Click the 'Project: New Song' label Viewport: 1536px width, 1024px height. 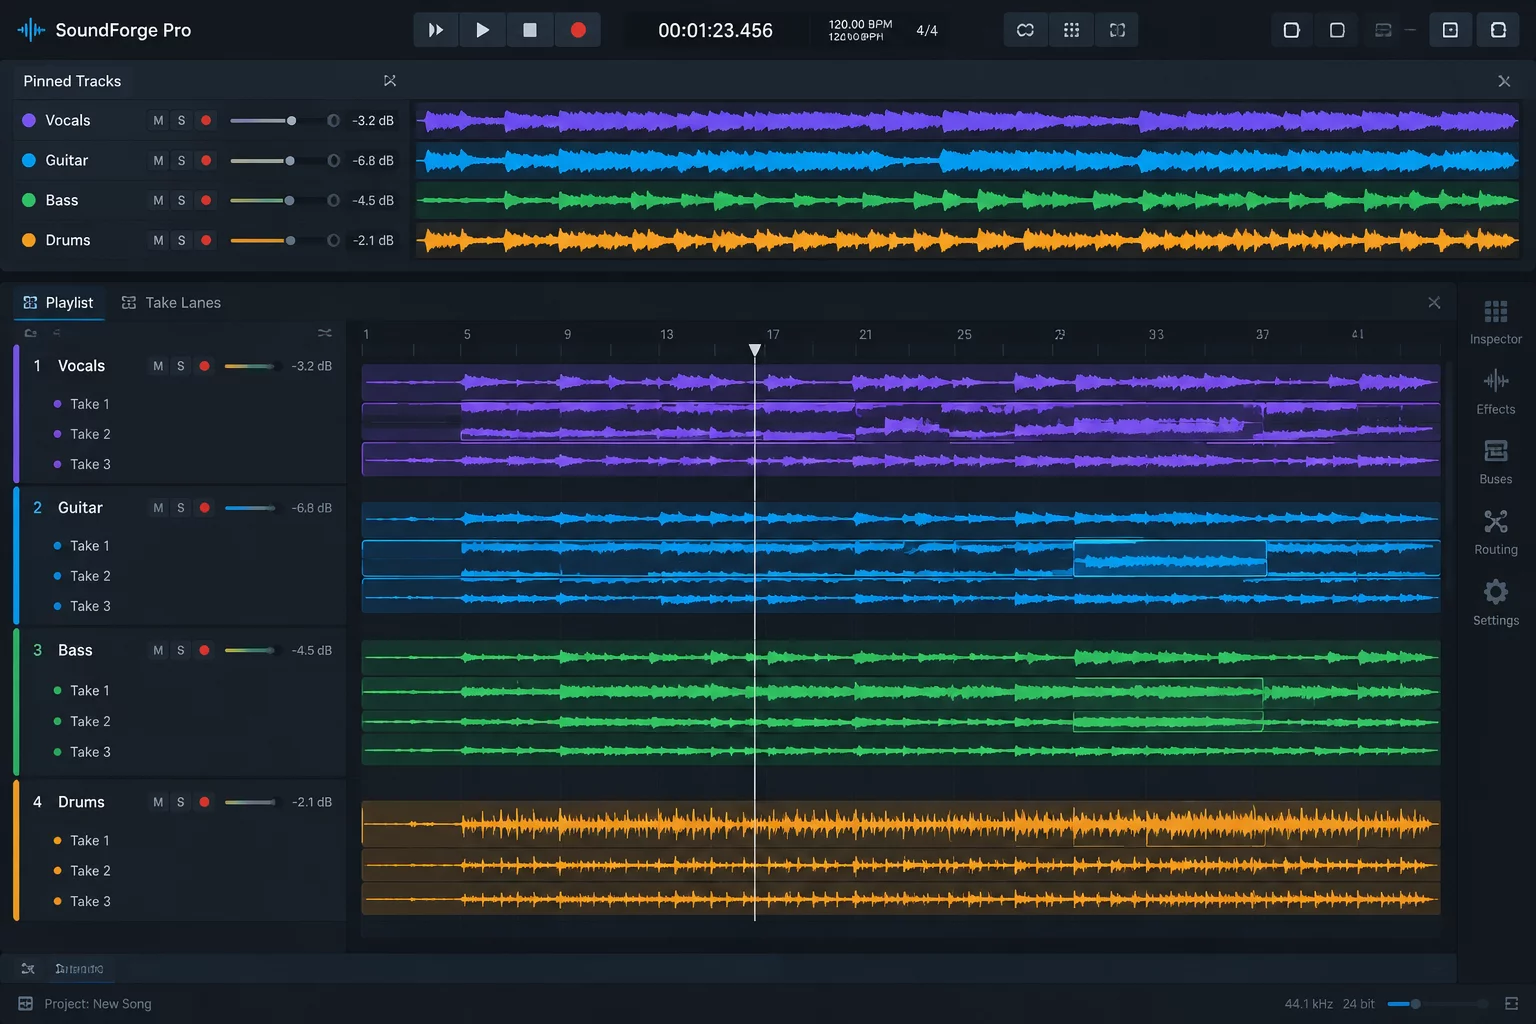coord(98,1004)
